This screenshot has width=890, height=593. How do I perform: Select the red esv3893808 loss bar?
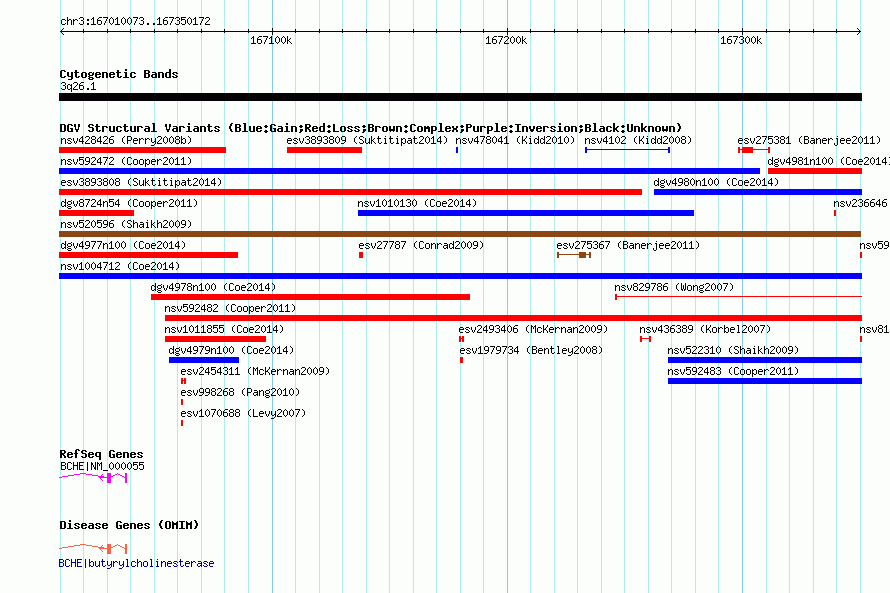[350, 192]
